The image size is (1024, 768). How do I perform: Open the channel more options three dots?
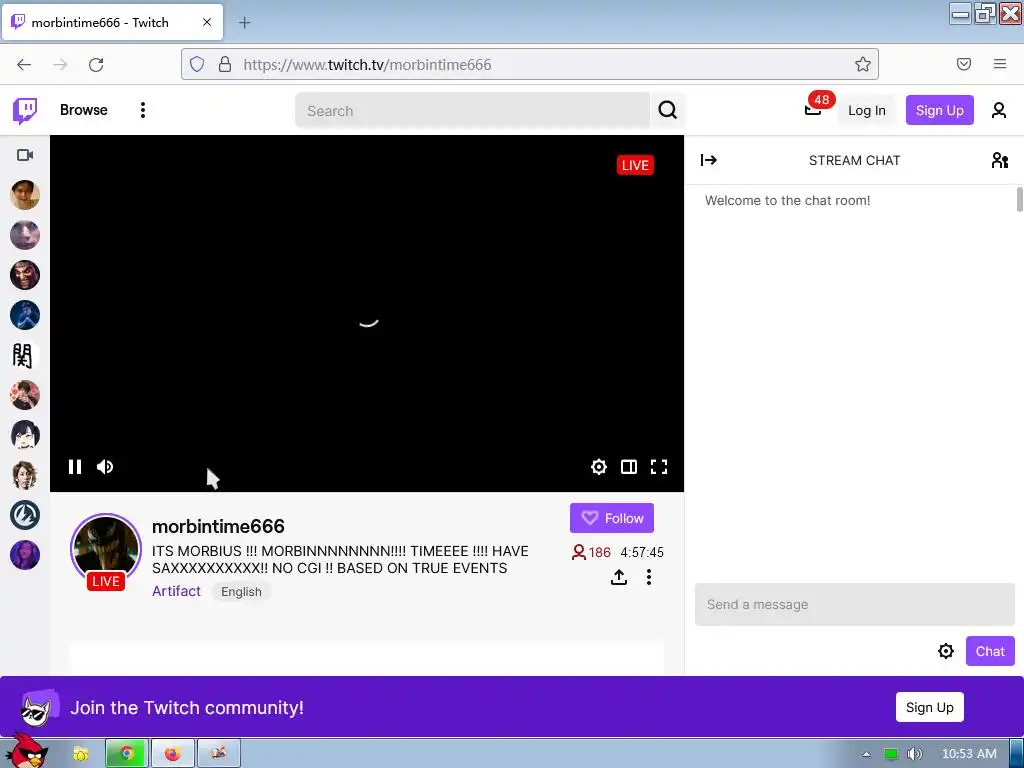point(648,577)
